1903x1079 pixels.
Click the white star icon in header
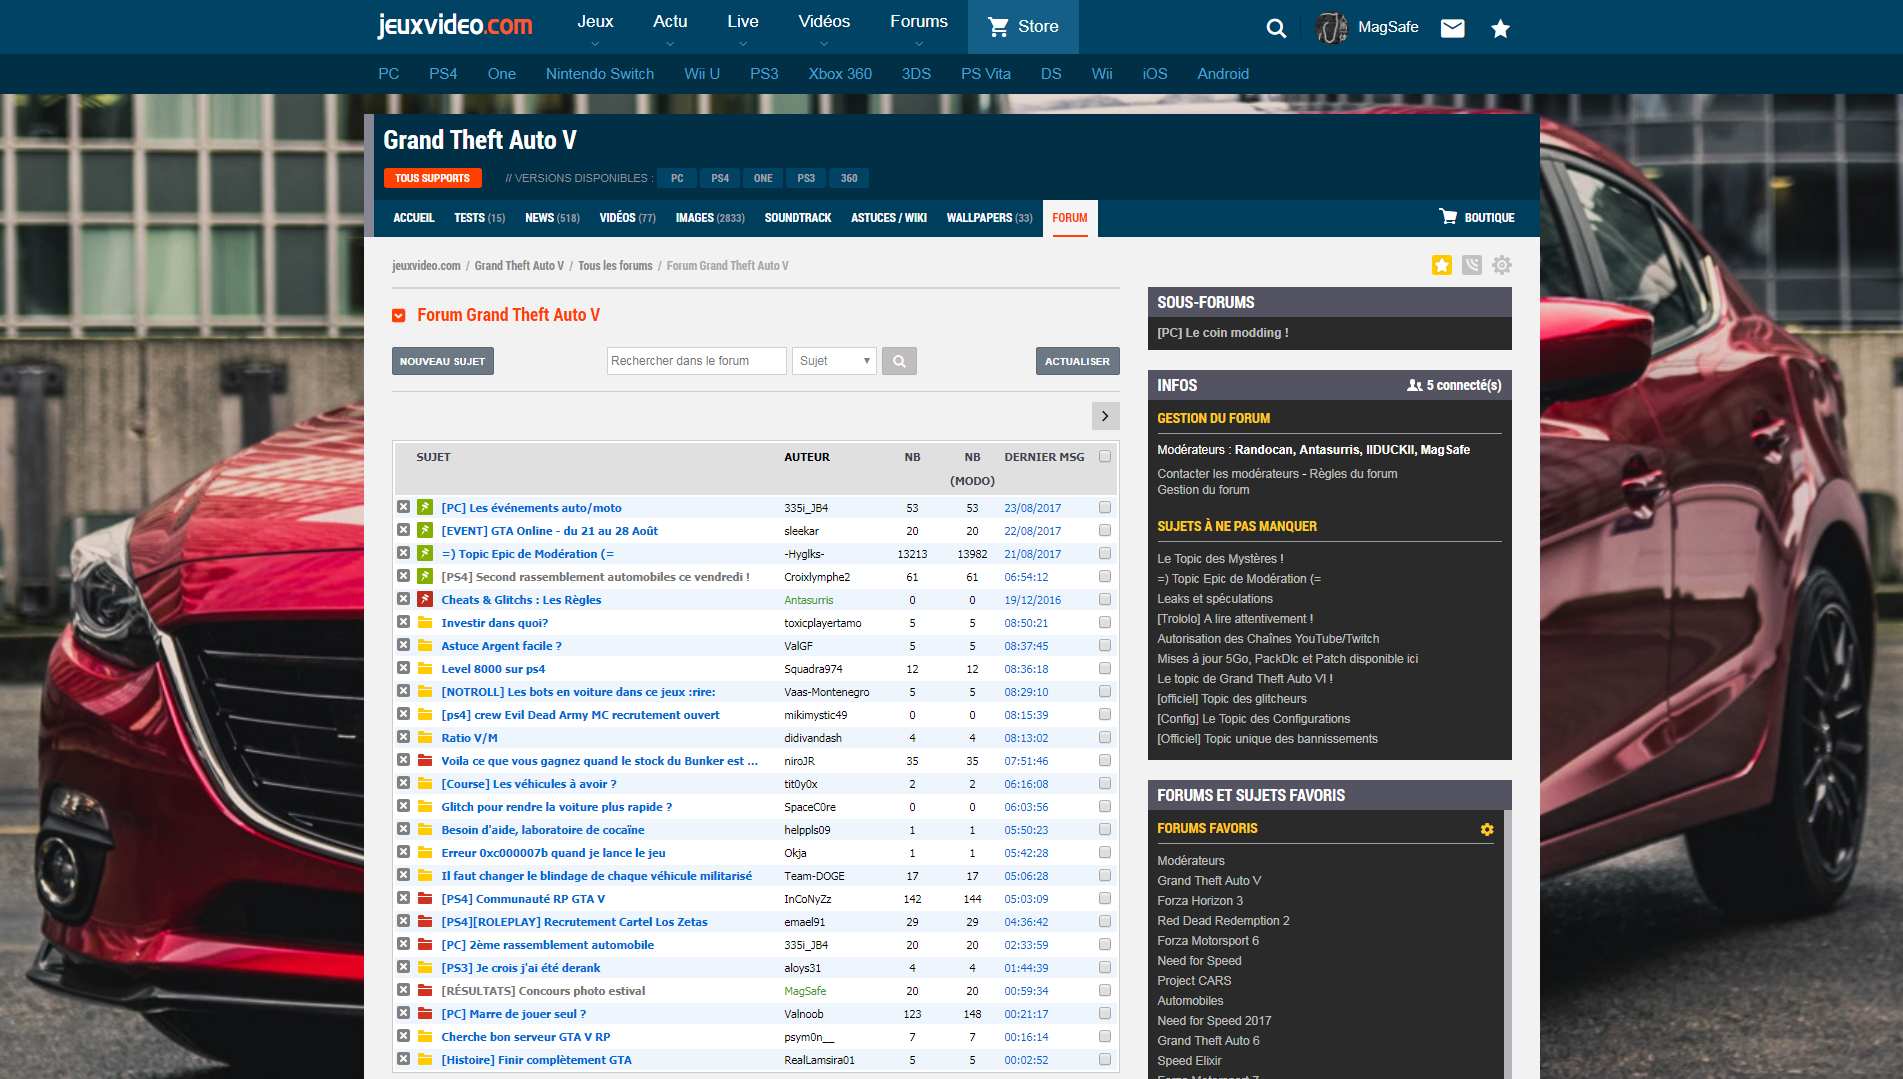[1500, 28]
